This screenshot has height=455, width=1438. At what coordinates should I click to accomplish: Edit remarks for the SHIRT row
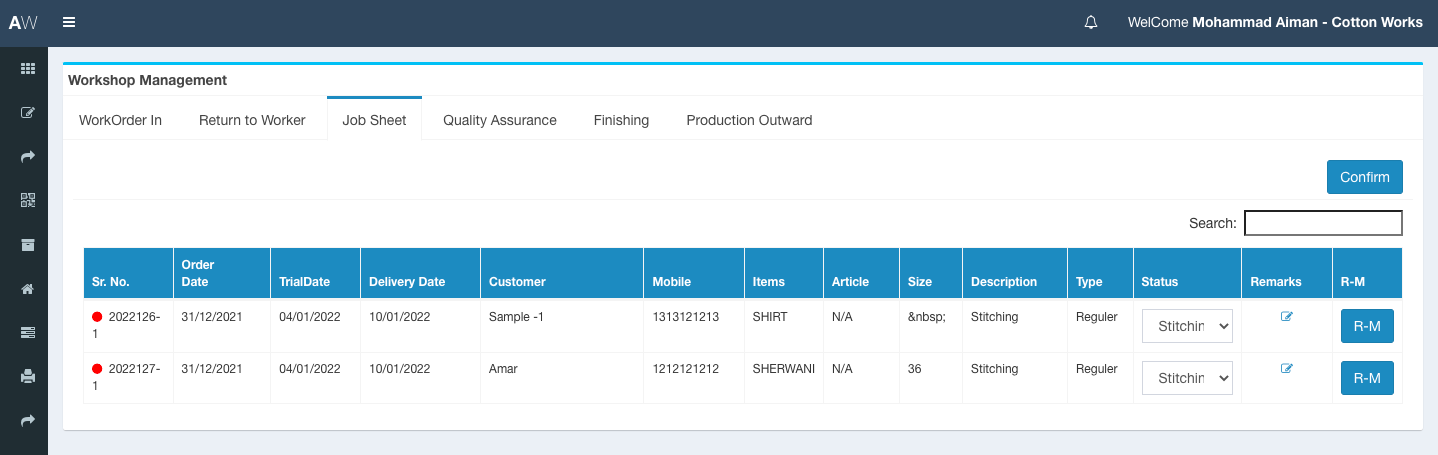(1286, 316)
